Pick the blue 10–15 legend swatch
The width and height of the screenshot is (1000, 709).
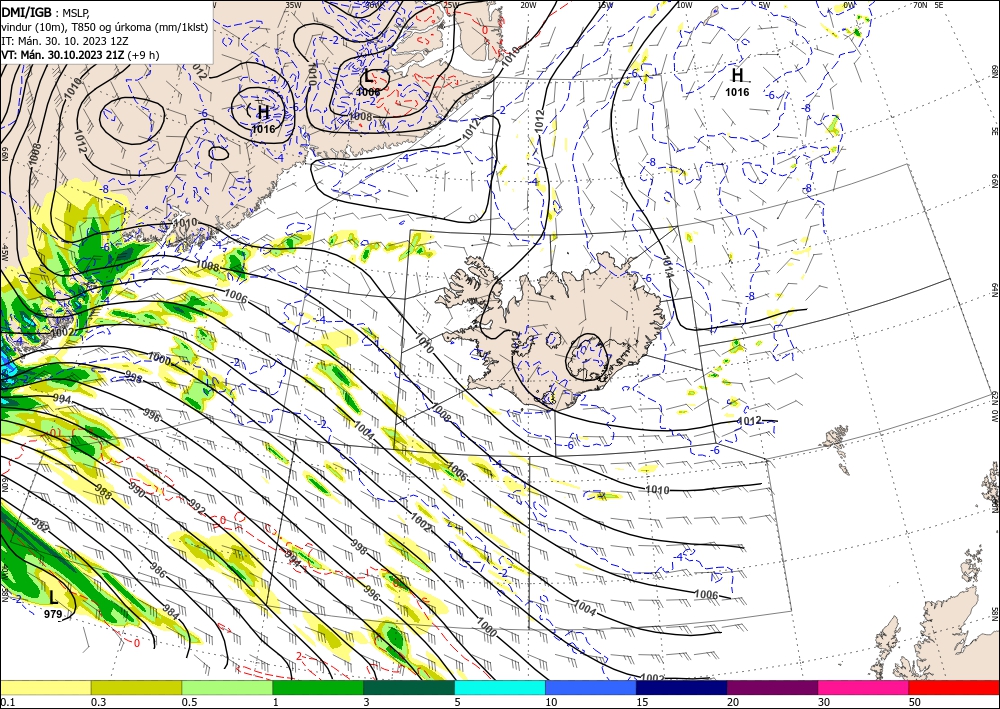(x=591, y=687)
